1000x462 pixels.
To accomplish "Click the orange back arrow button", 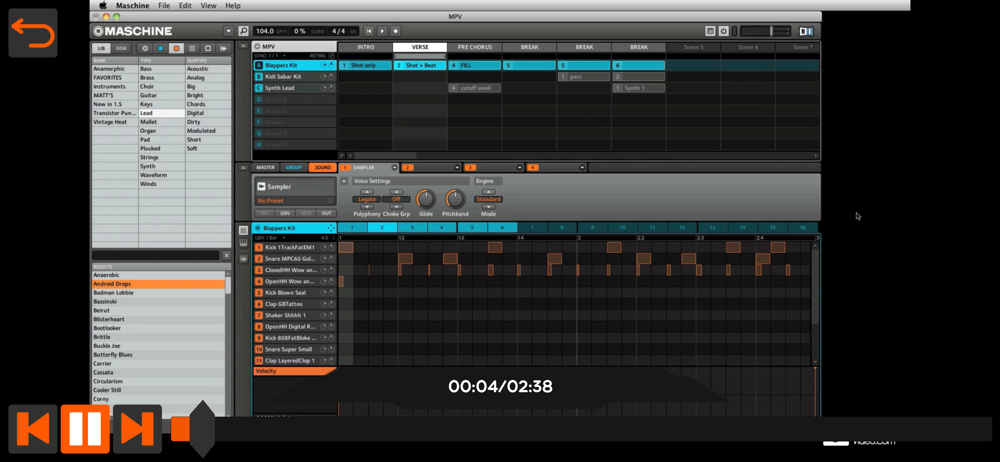I will [x=33, y=33].
